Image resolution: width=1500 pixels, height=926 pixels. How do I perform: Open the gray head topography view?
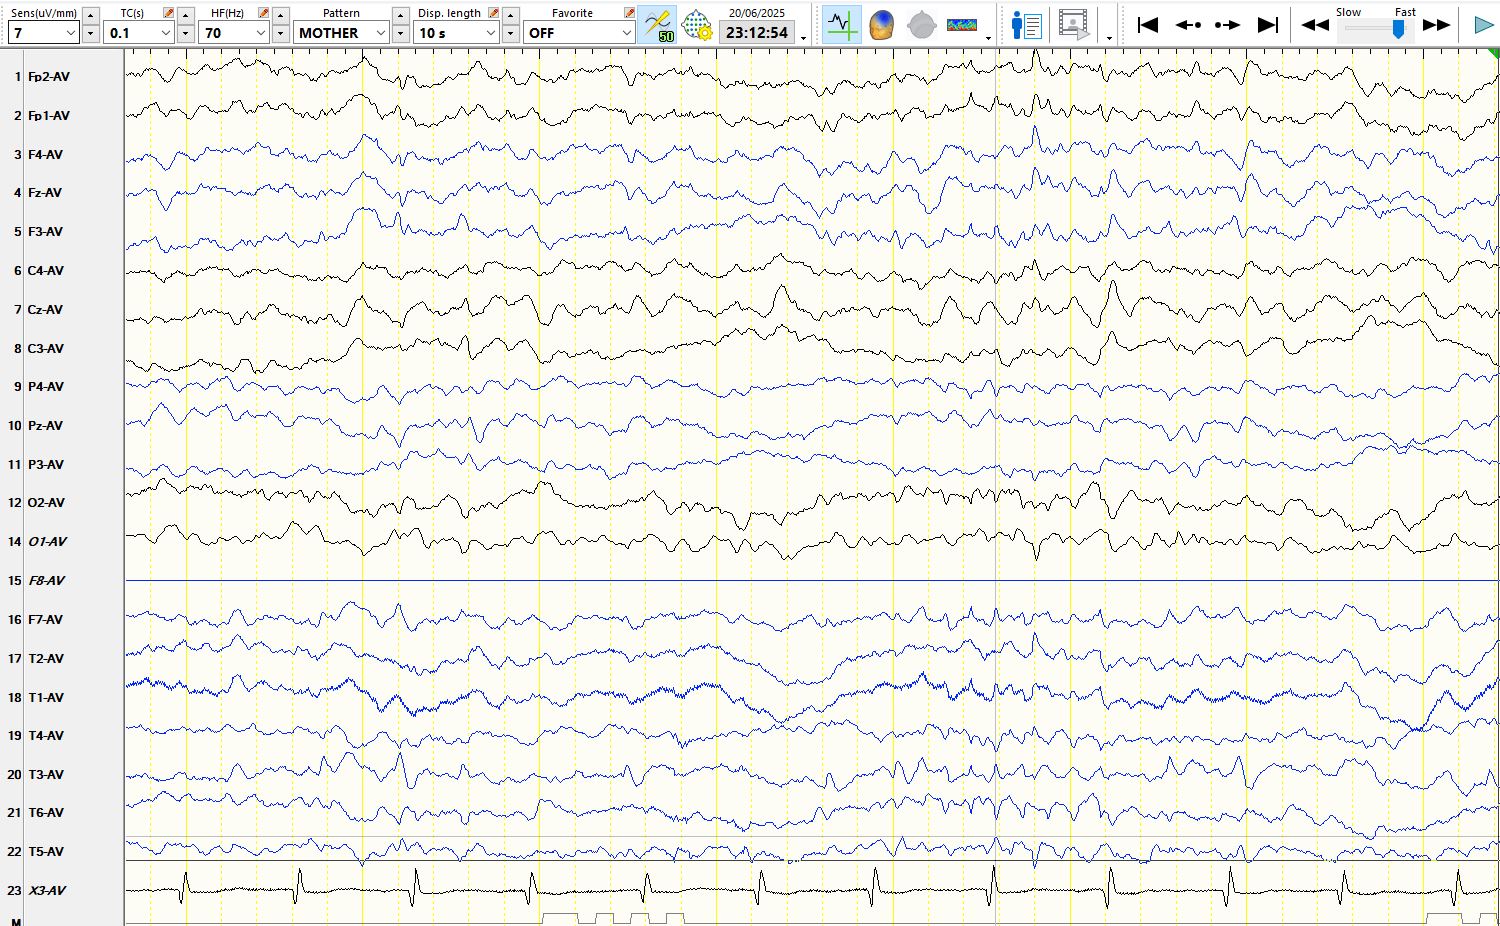tap(921, 25)
